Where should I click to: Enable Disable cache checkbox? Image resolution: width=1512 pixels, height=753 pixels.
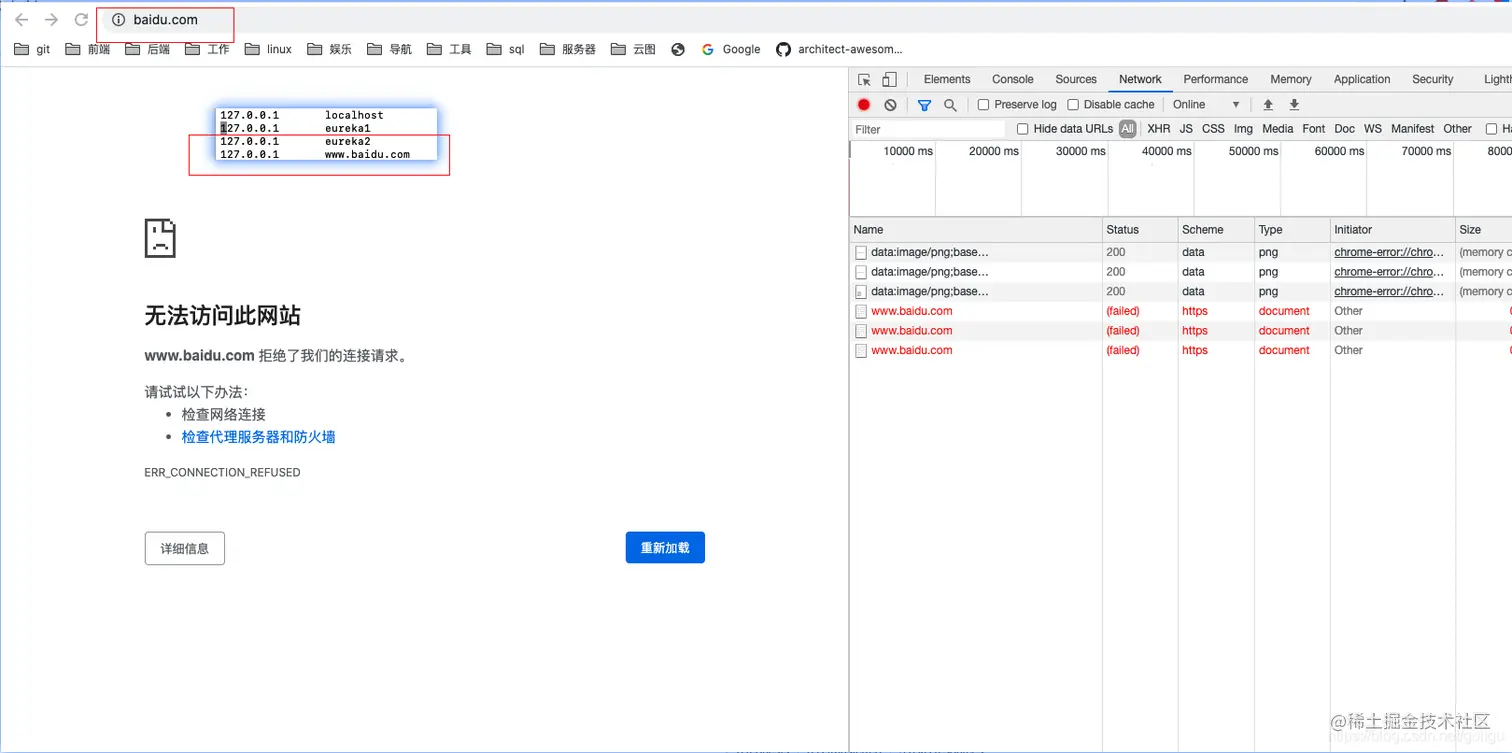pyautogui.click(x=1073, y=104)
